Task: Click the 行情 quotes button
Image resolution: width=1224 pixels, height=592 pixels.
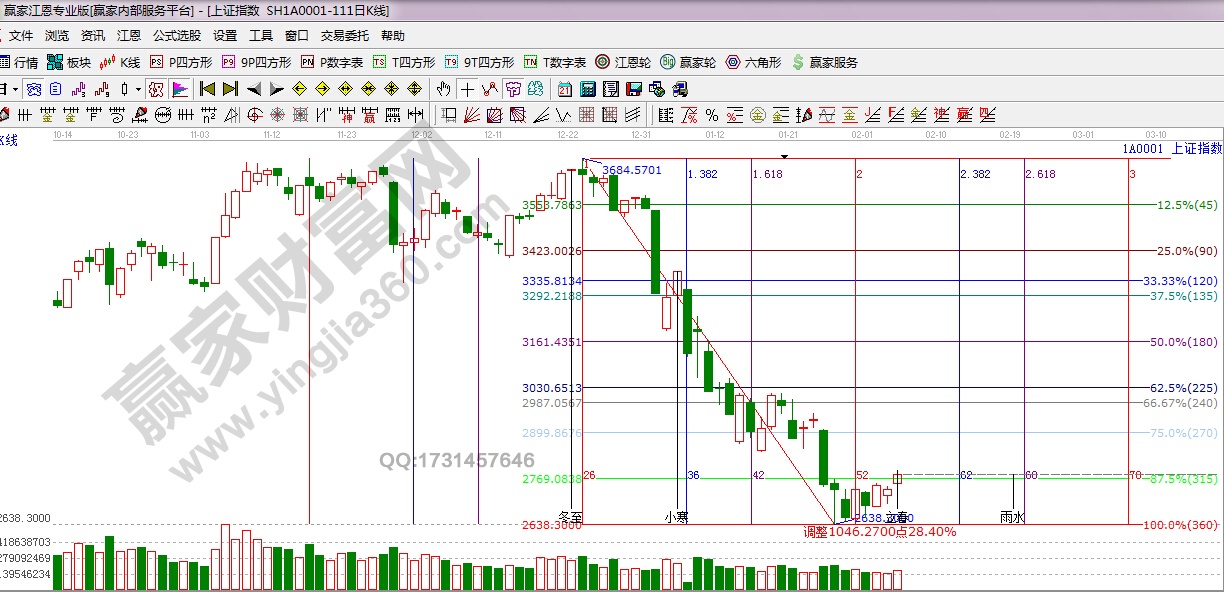Action: click(19, 62)
